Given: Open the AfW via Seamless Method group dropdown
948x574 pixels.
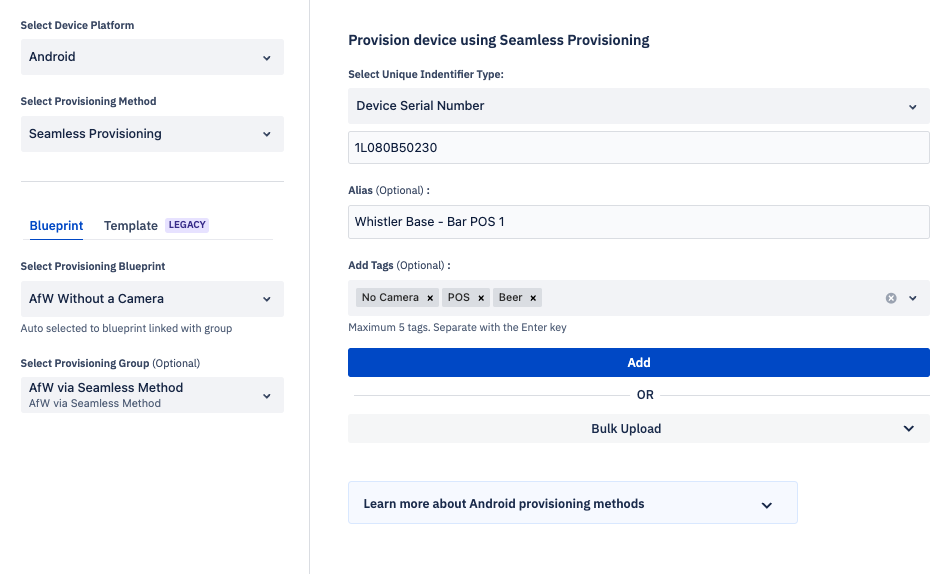Looking at the screenshot, I should coord(152,395).
